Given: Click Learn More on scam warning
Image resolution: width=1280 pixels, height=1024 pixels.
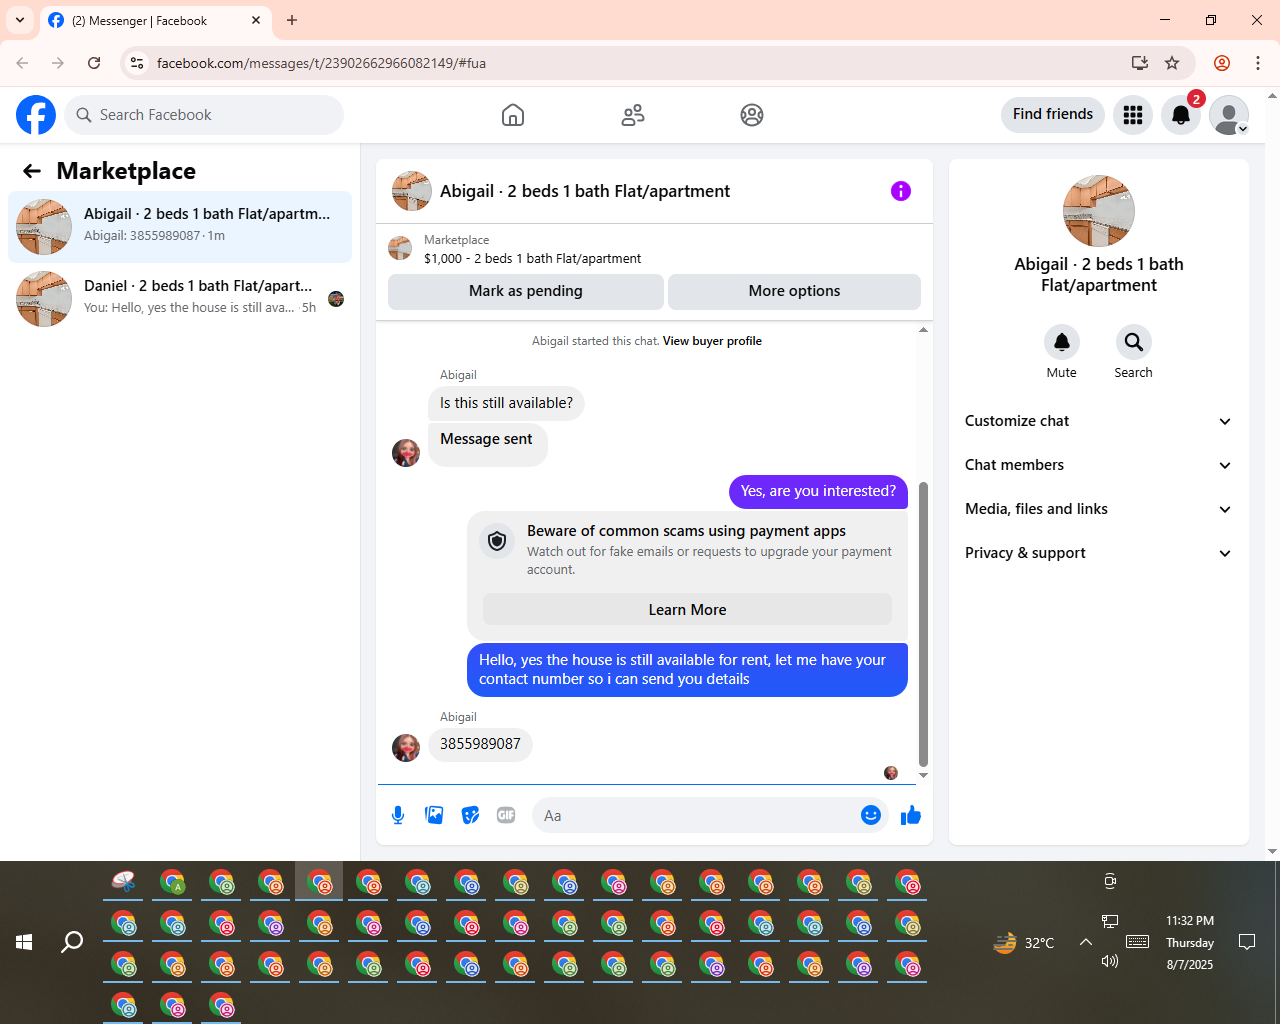Looking at the screenshot, I should click(x=687, y=610).
